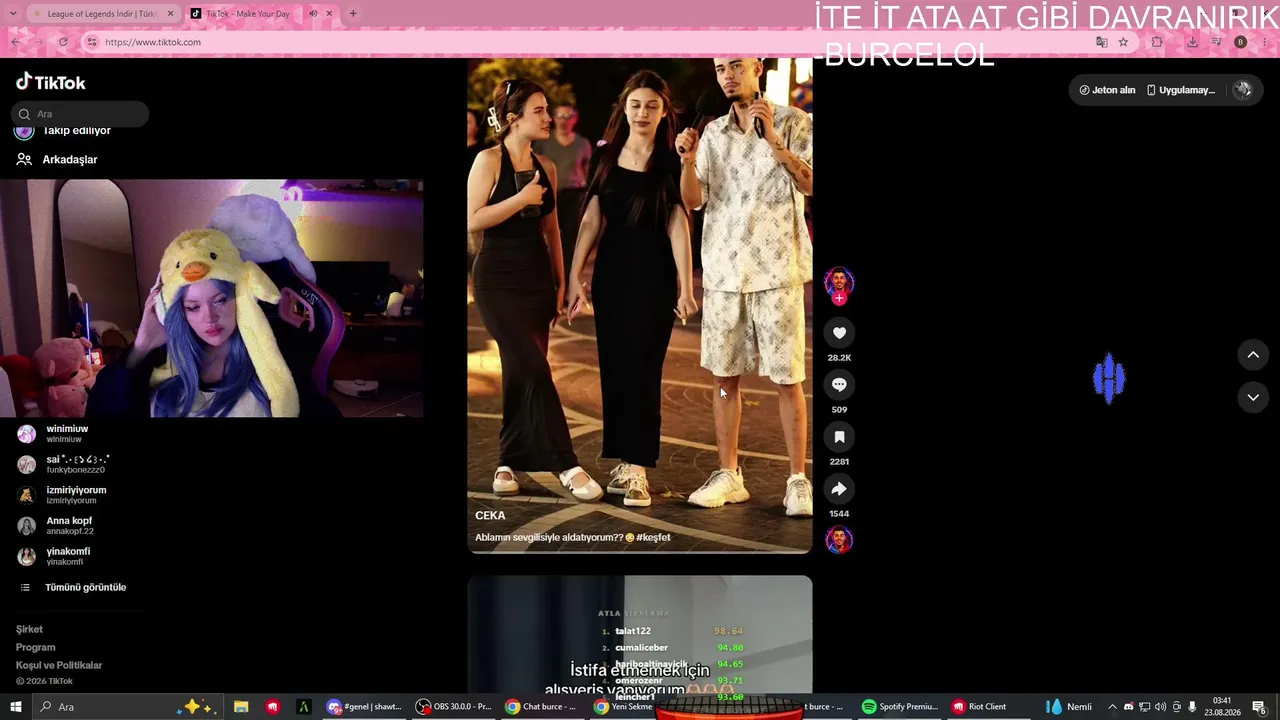
Task: Open the Discord #genel taskbar window
Action: click(x=365, y=707)
